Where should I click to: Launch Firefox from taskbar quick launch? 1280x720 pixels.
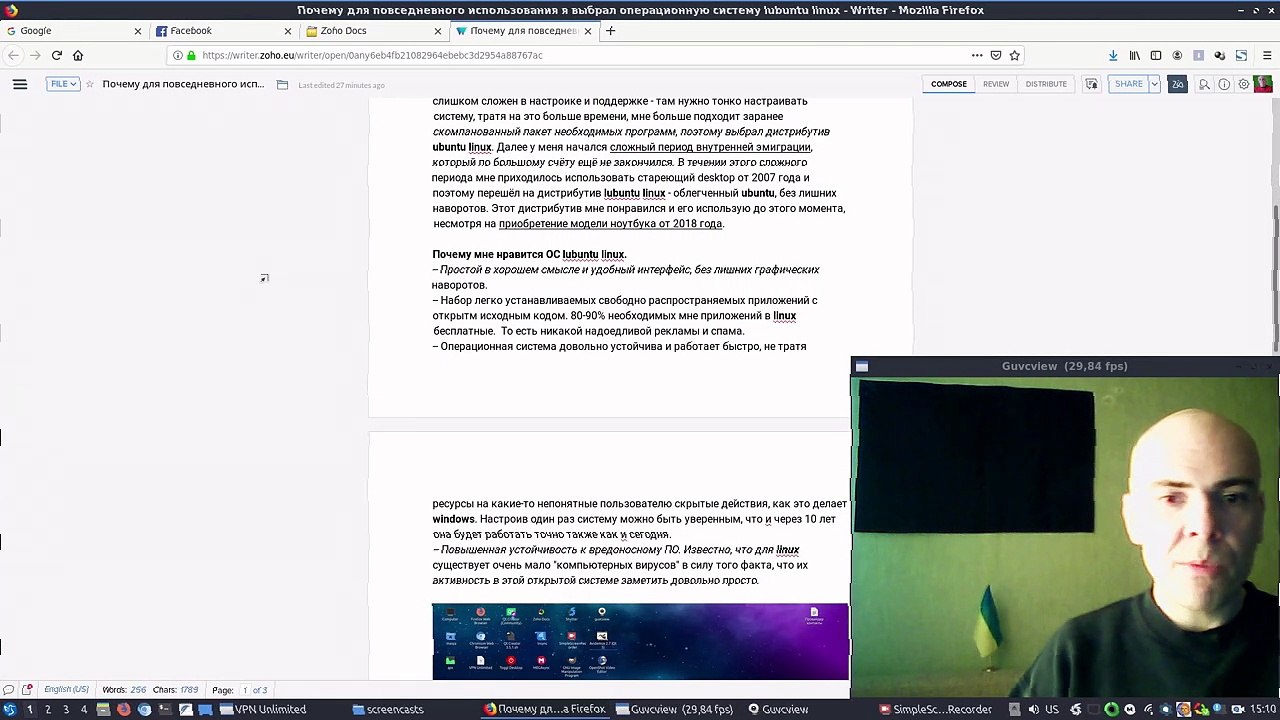point(124,709)
